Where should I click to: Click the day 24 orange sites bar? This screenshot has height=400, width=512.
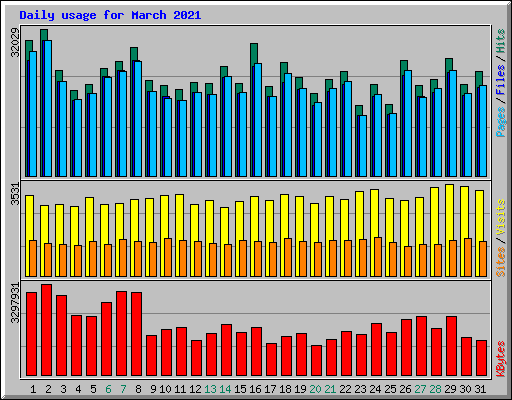pyautogui.click(x=378, y=257)
